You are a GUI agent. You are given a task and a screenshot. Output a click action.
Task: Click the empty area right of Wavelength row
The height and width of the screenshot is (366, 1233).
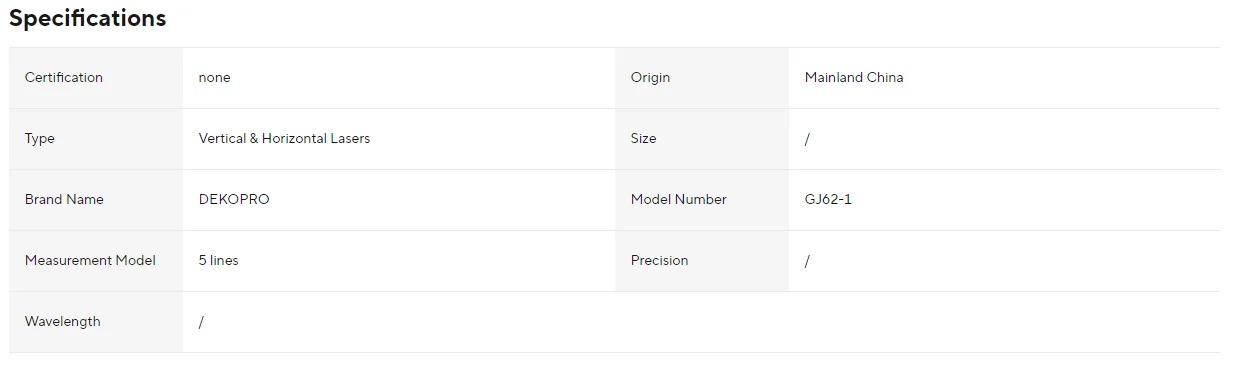coord(918,322)
